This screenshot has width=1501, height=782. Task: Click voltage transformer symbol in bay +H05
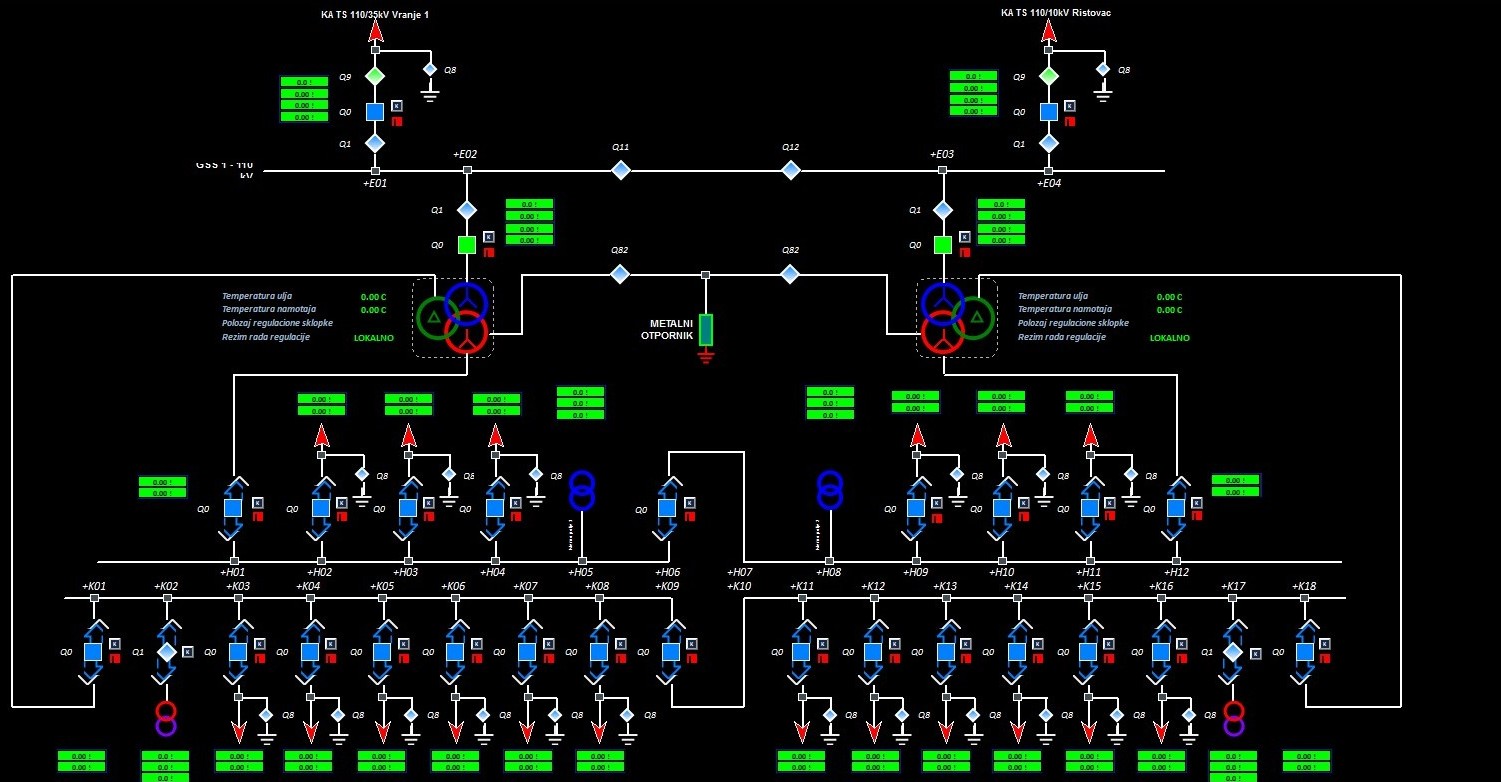(x=582, y=491)
